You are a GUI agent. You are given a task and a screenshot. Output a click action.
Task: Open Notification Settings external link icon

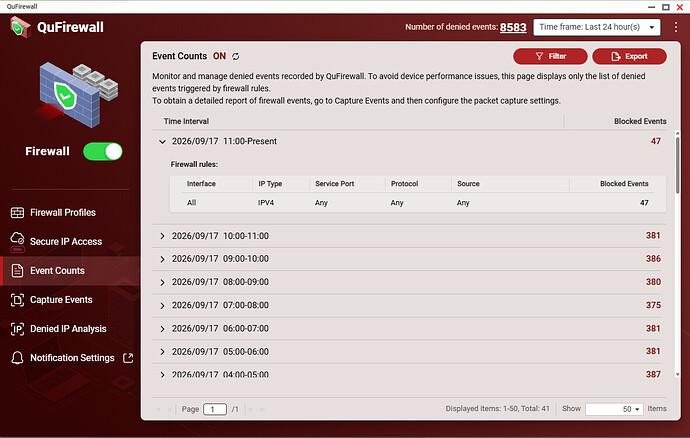point(128,358)
